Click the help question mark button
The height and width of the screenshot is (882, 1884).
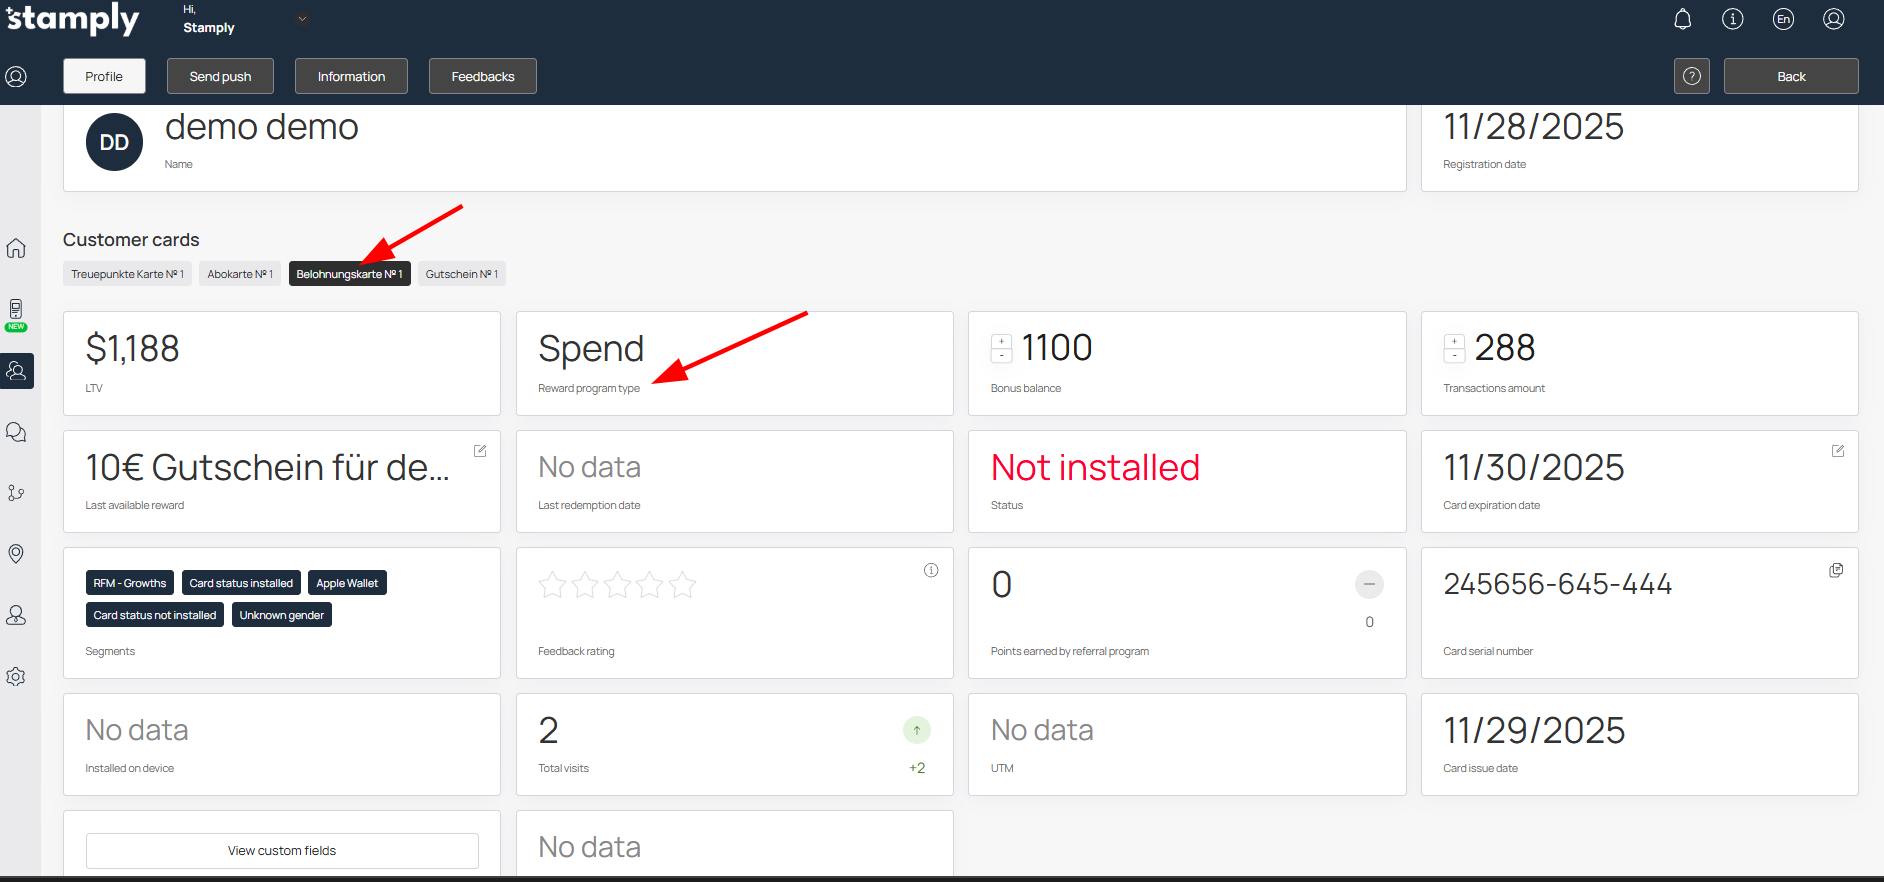[x=1691, y=76]
